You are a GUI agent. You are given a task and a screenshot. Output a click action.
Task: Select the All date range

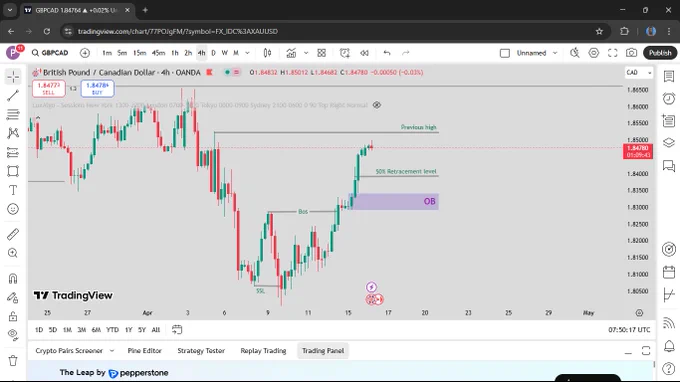156,330
